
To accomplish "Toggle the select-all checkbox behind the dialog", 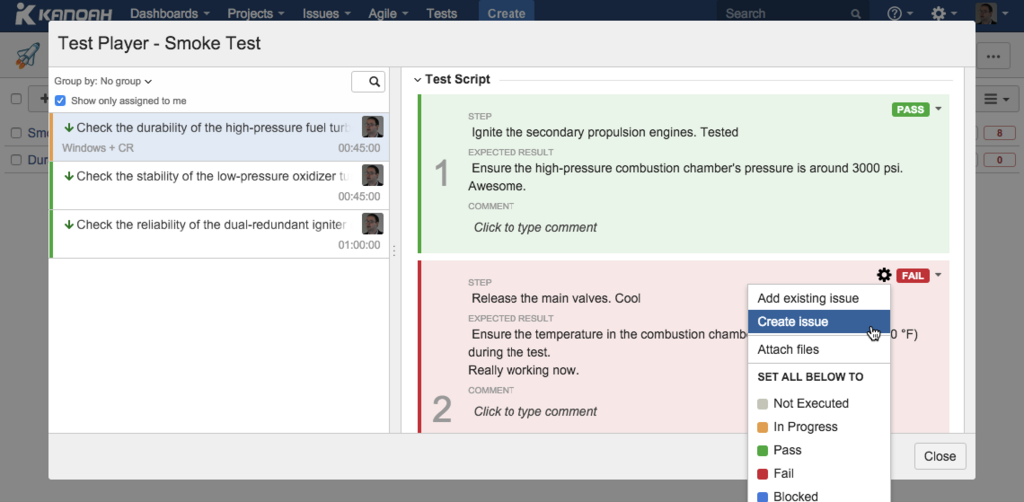I will [x=16, y=99].
